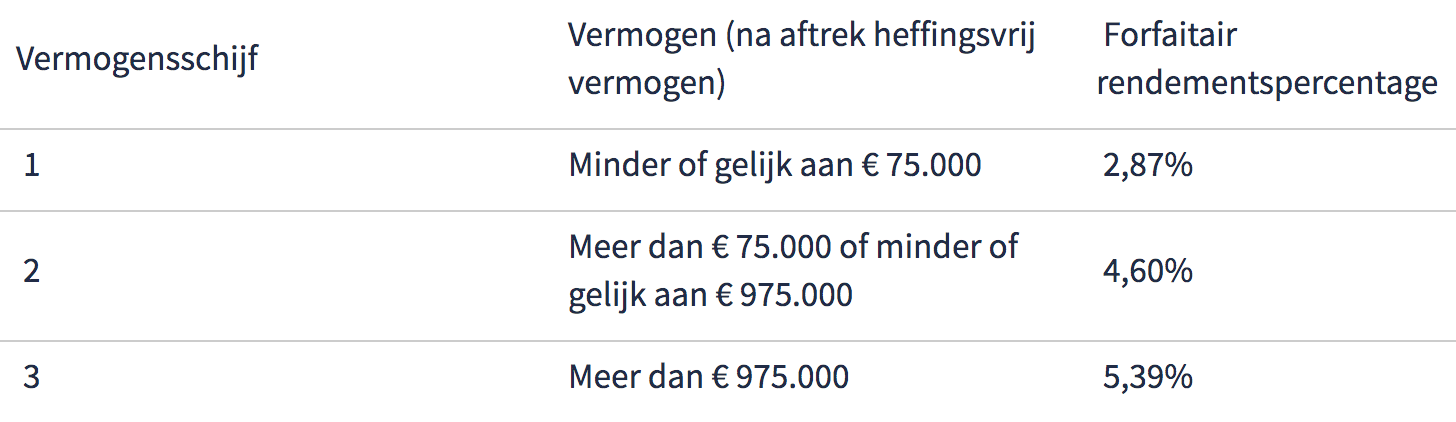Select the schijf number 2 cell
The image size is (1456, 422).
pos(32,270)
